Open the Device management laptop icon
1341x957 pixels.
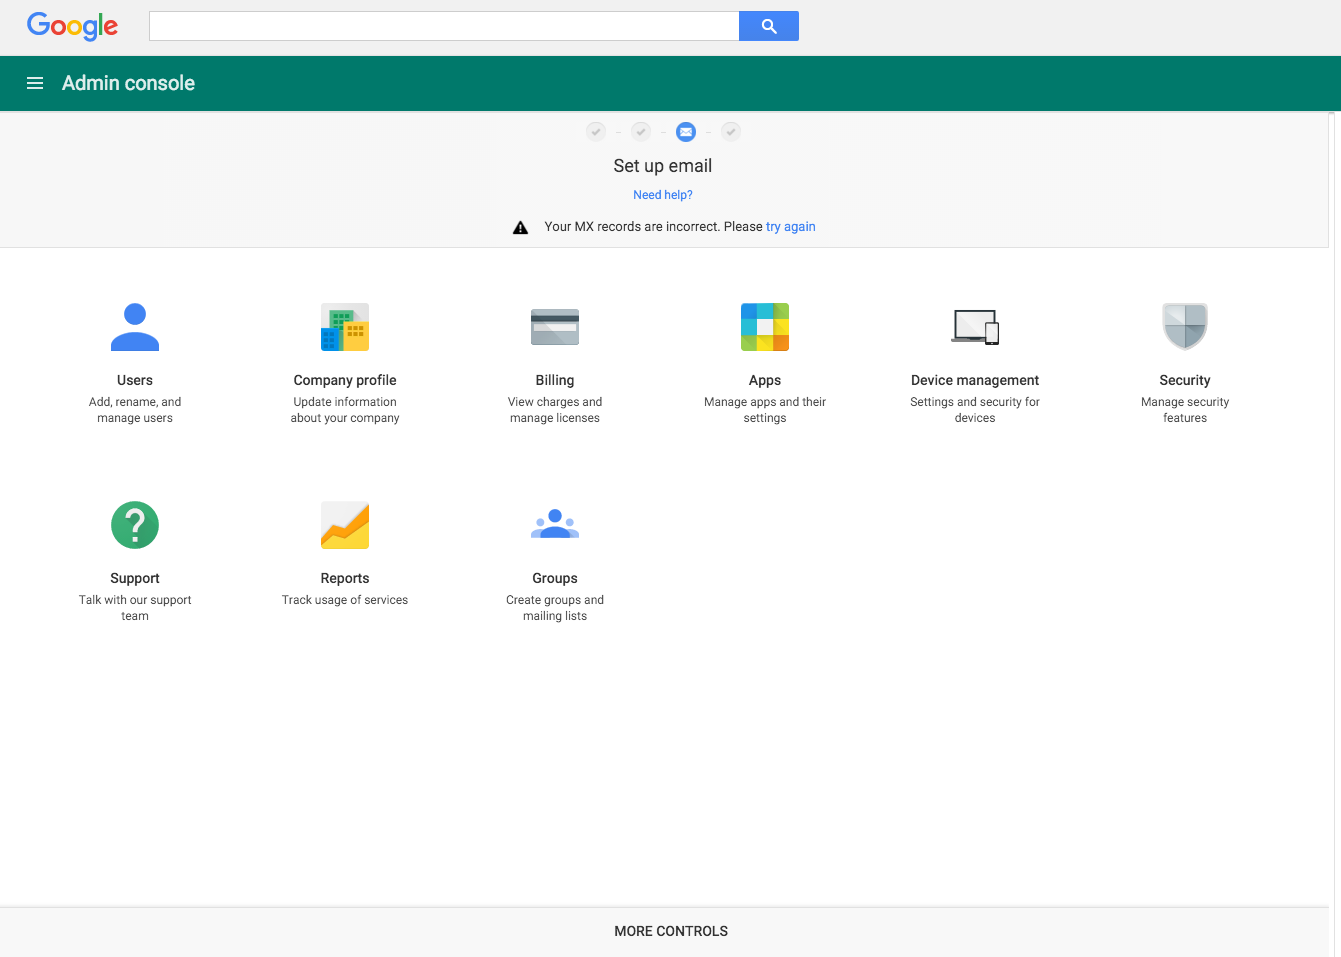[975, 327]
